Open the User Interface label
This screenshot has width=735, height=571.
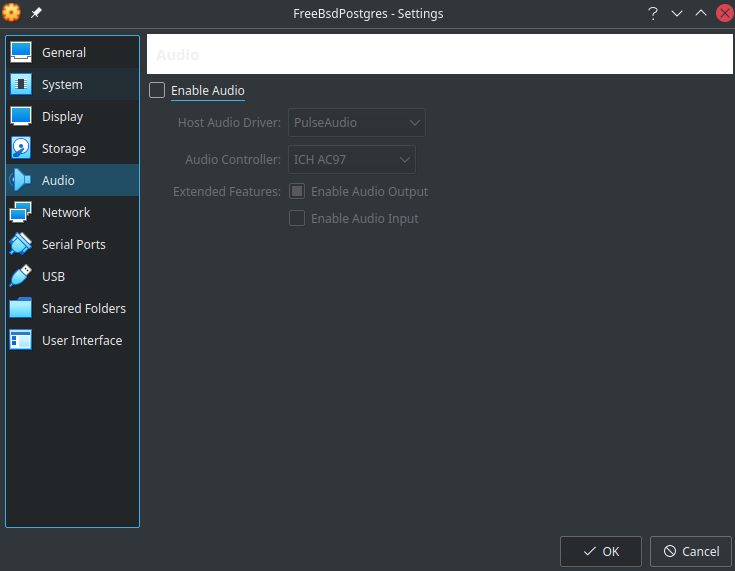[82, 340]
